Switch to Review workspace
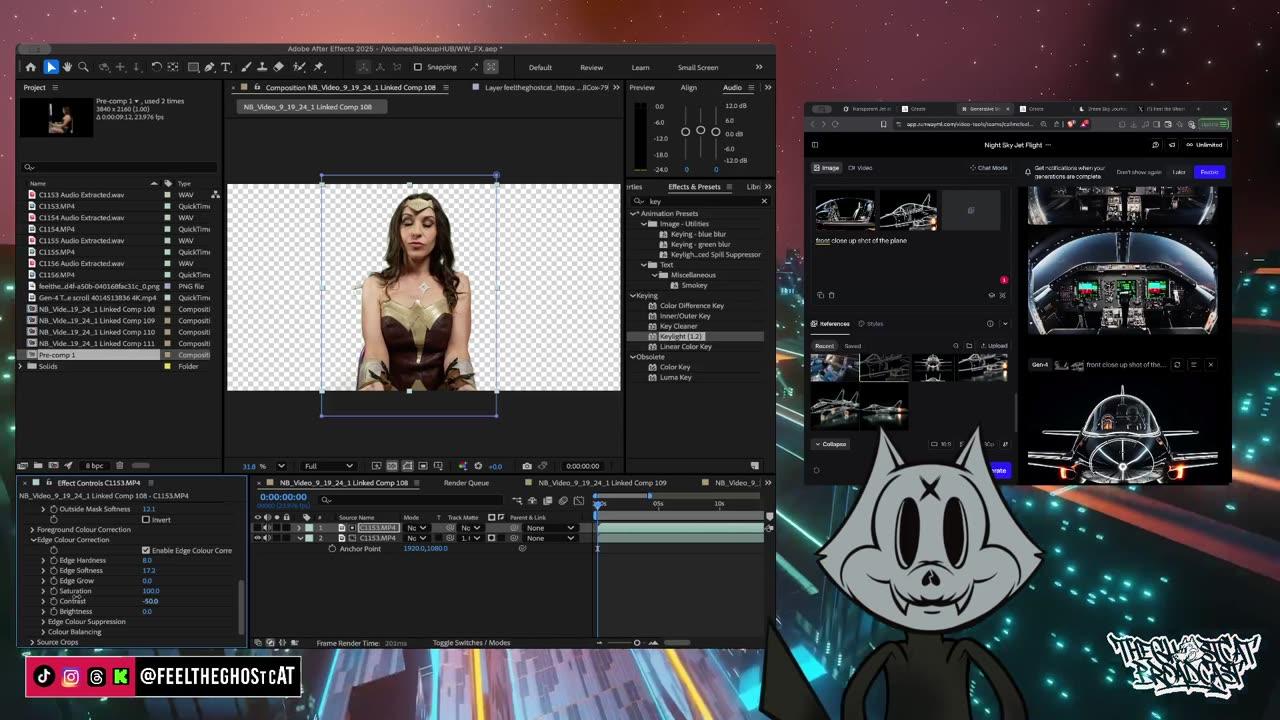 click(592, 67)
